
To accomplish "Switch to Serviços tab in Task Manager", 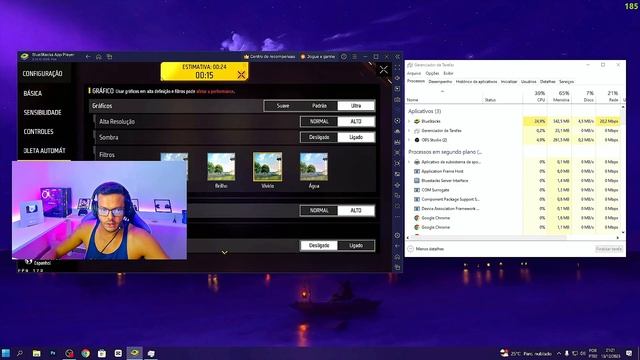I will click(x=566, y=82).
